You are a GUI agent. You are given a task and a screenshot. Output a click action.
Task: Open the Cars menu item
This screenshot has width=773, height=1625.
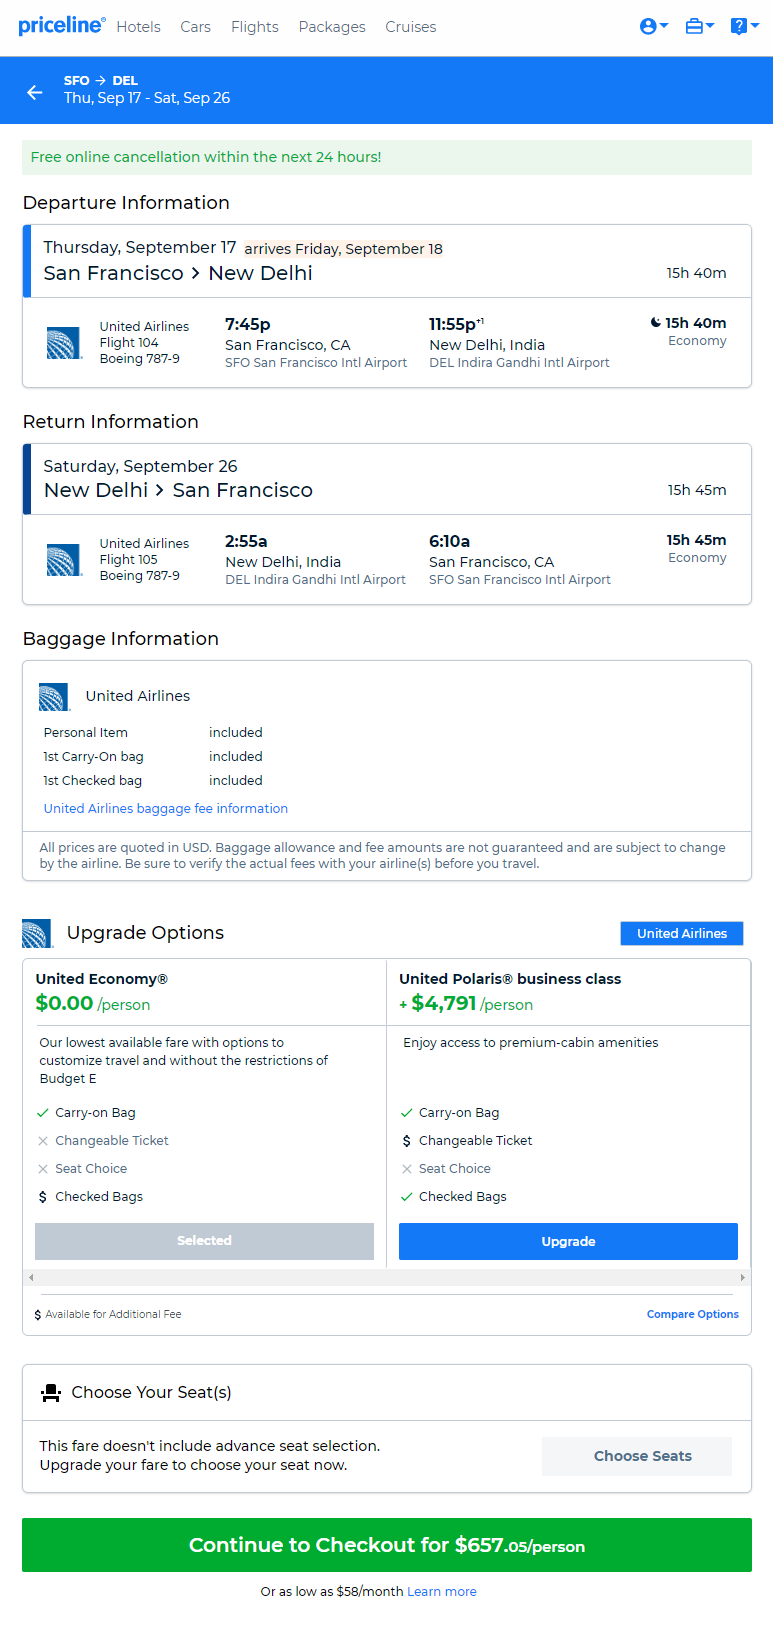tap(195, 27)
